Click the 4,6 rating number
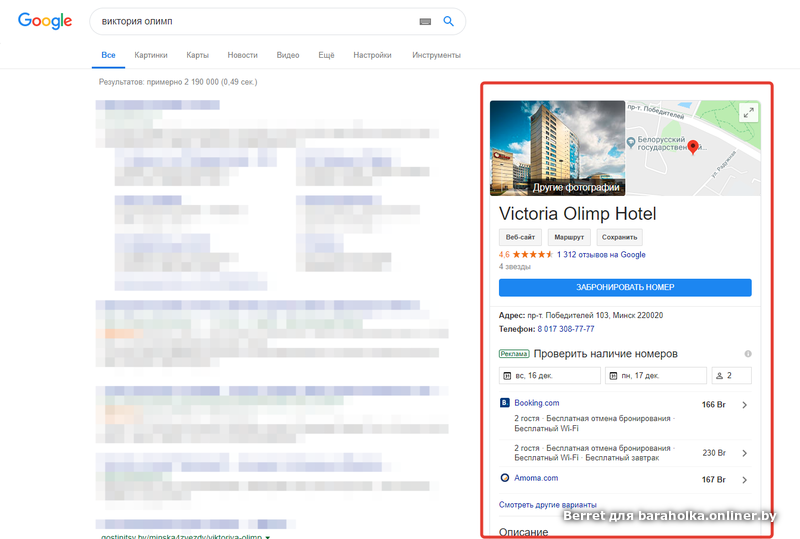The width and height of the screenshot is (800, 539). coord(504,254)
